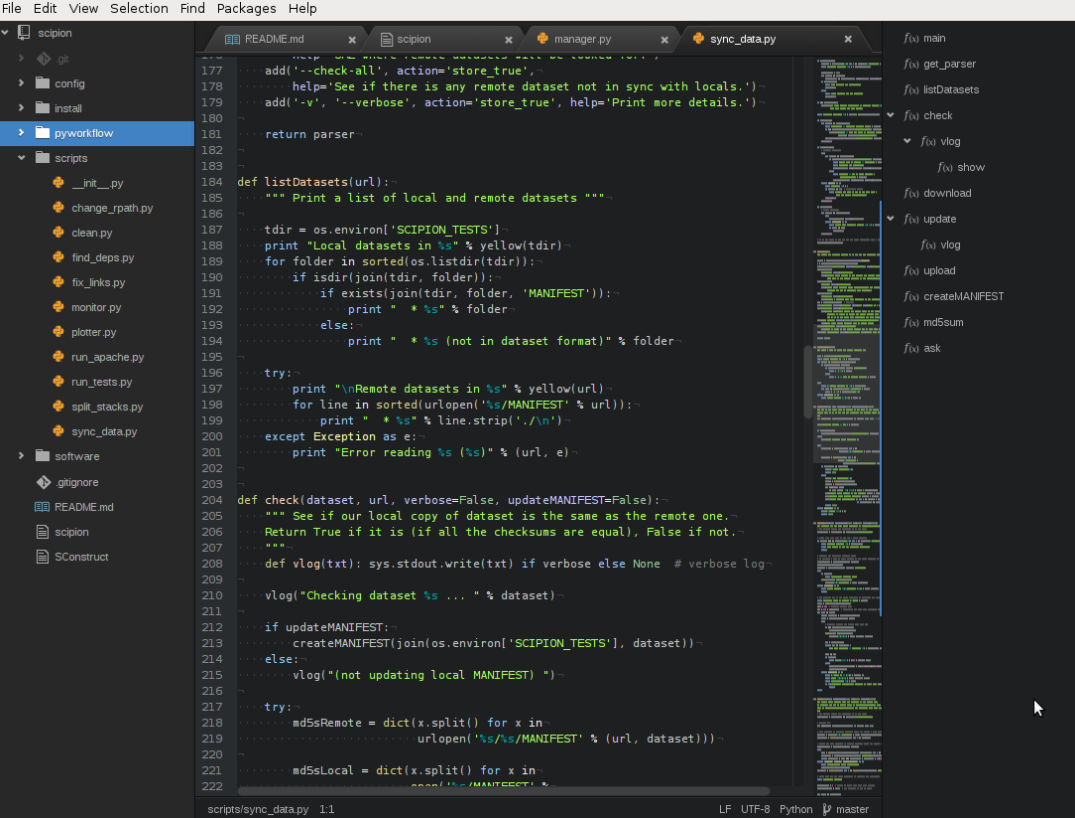Open plotter.py in the file tree

[x=94, y=332]
